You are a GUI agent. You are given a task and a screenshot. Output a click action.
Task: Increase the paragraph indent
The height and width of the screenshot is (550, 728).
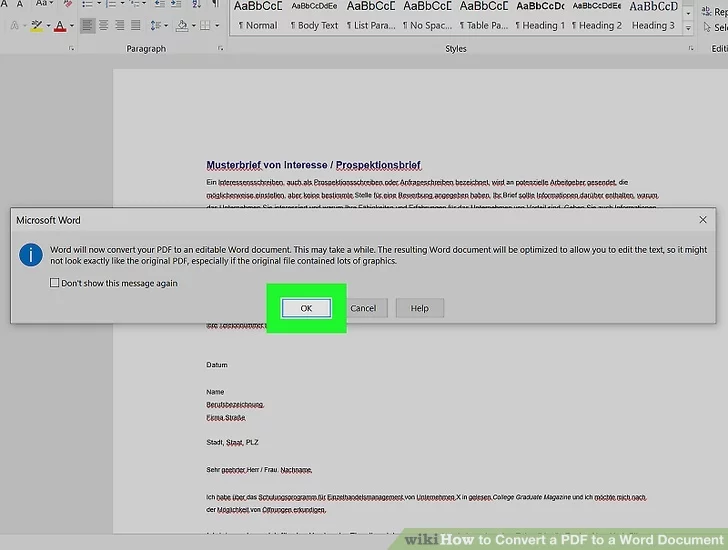pos(176,4)
